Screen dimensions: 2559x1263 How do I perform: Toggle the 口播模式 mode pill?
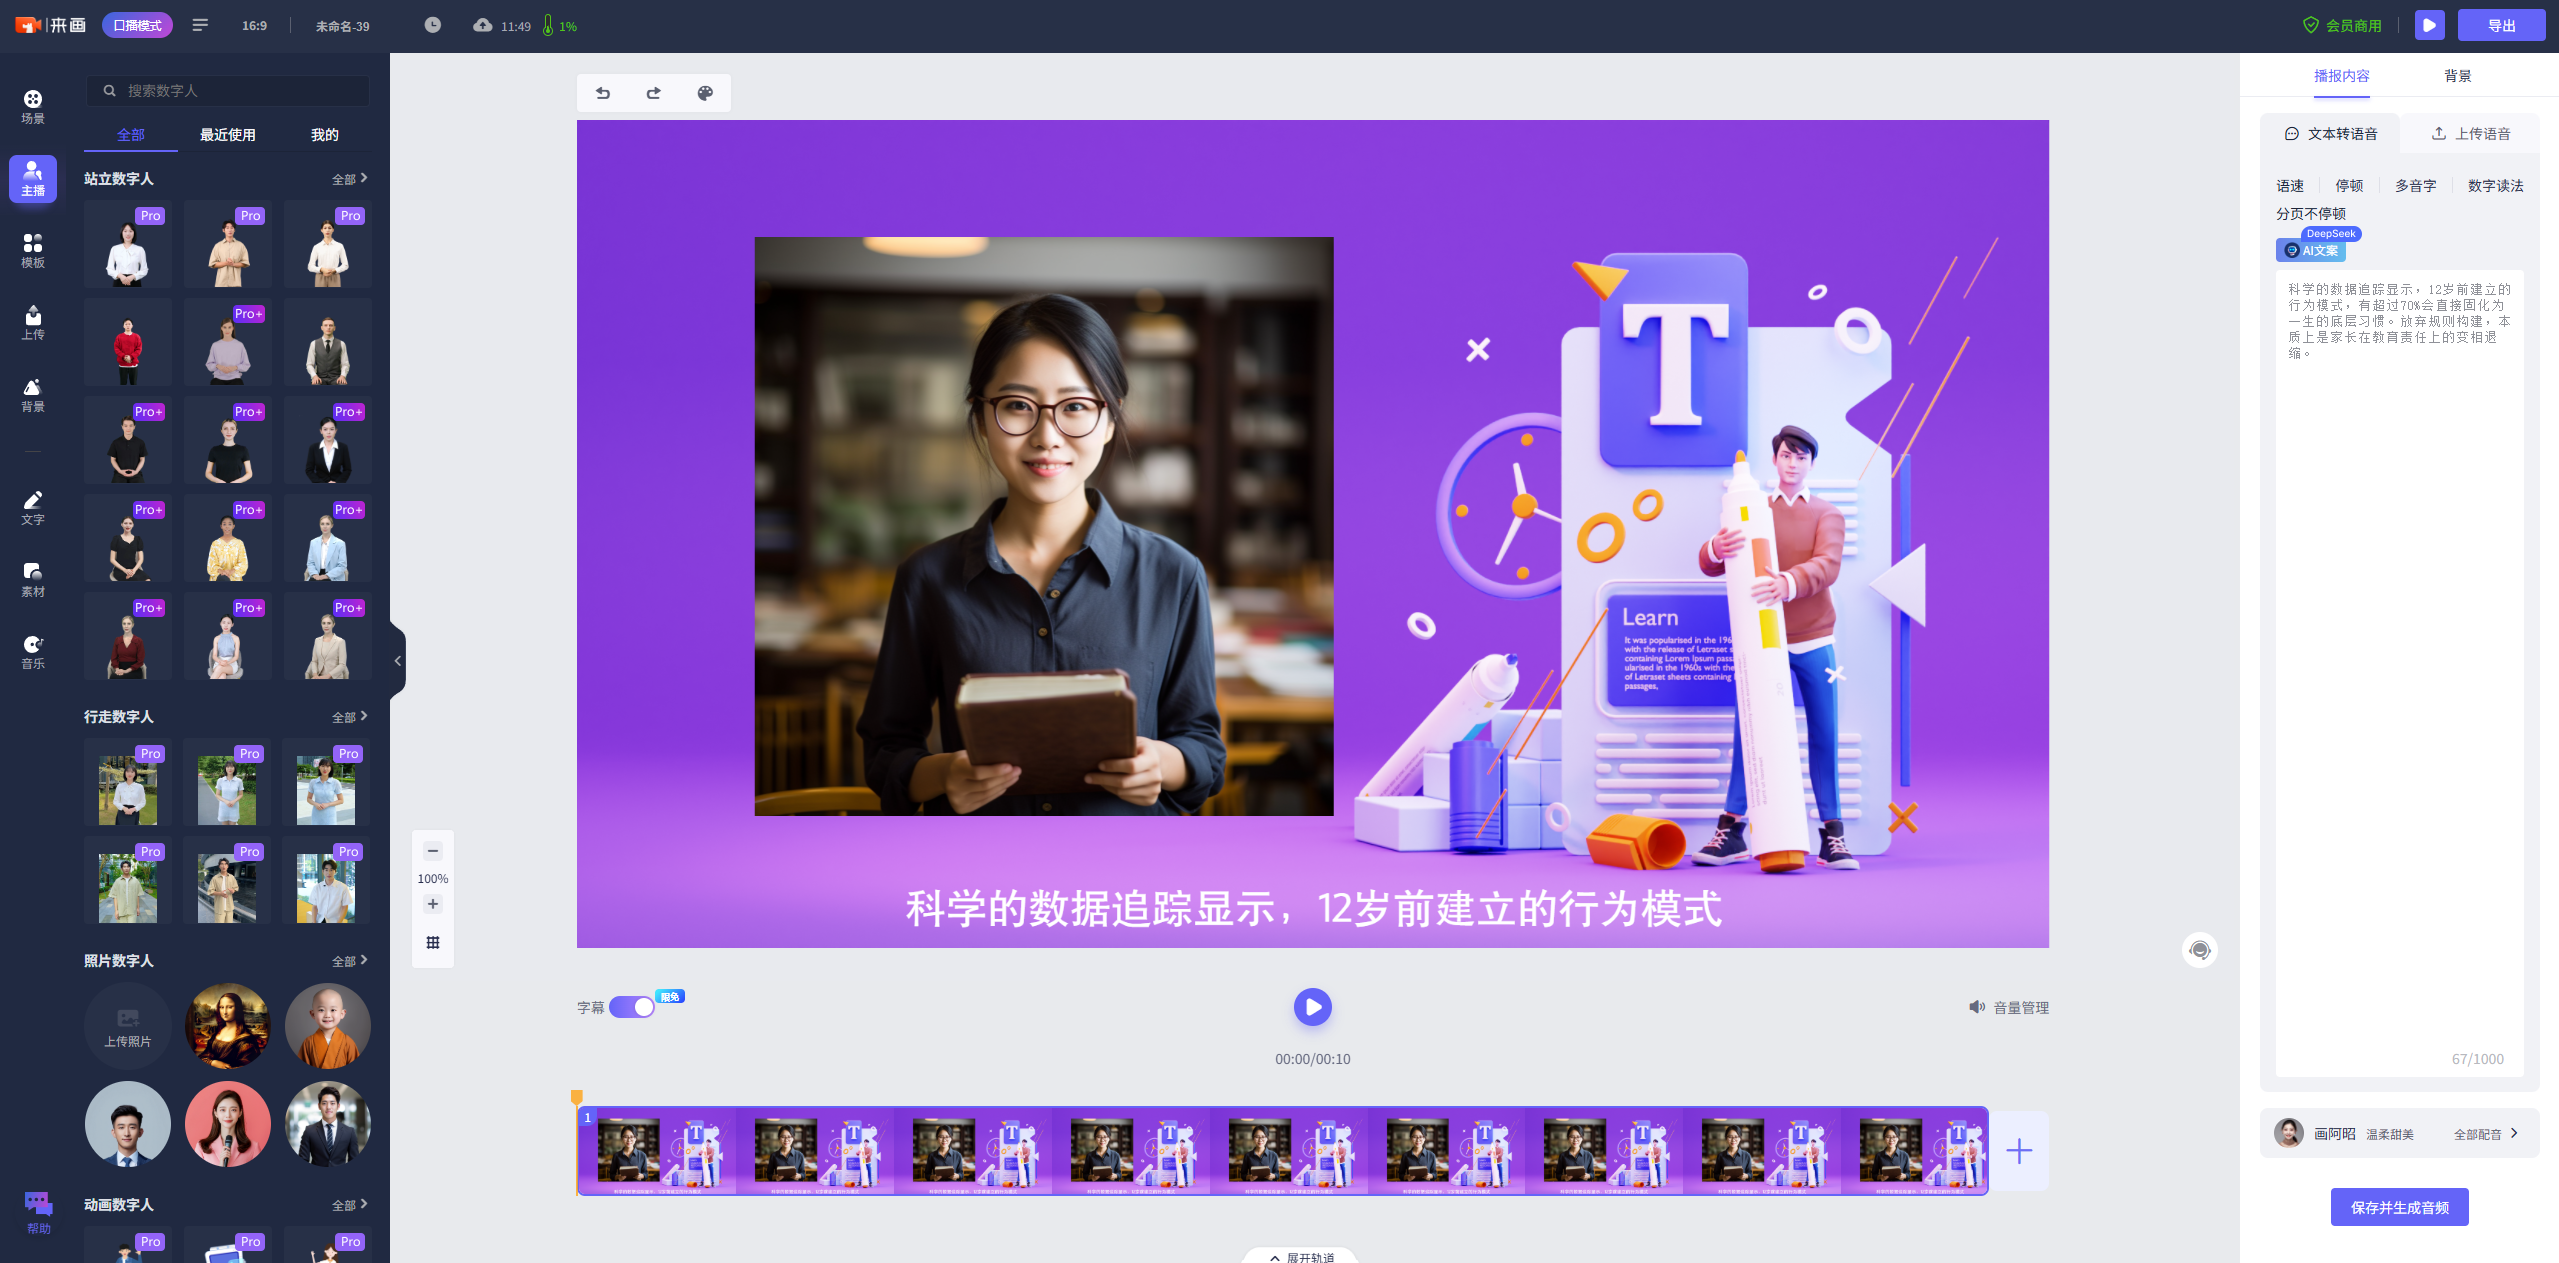tap(137, 25)
